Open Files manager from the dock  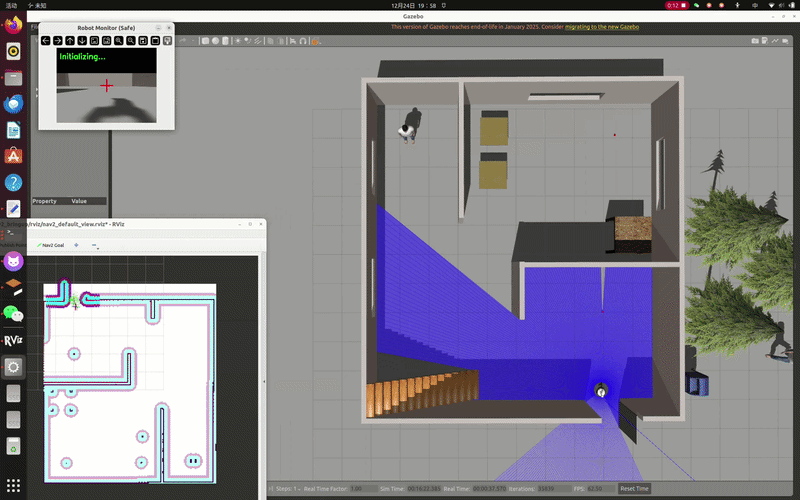tap(13, 78)
